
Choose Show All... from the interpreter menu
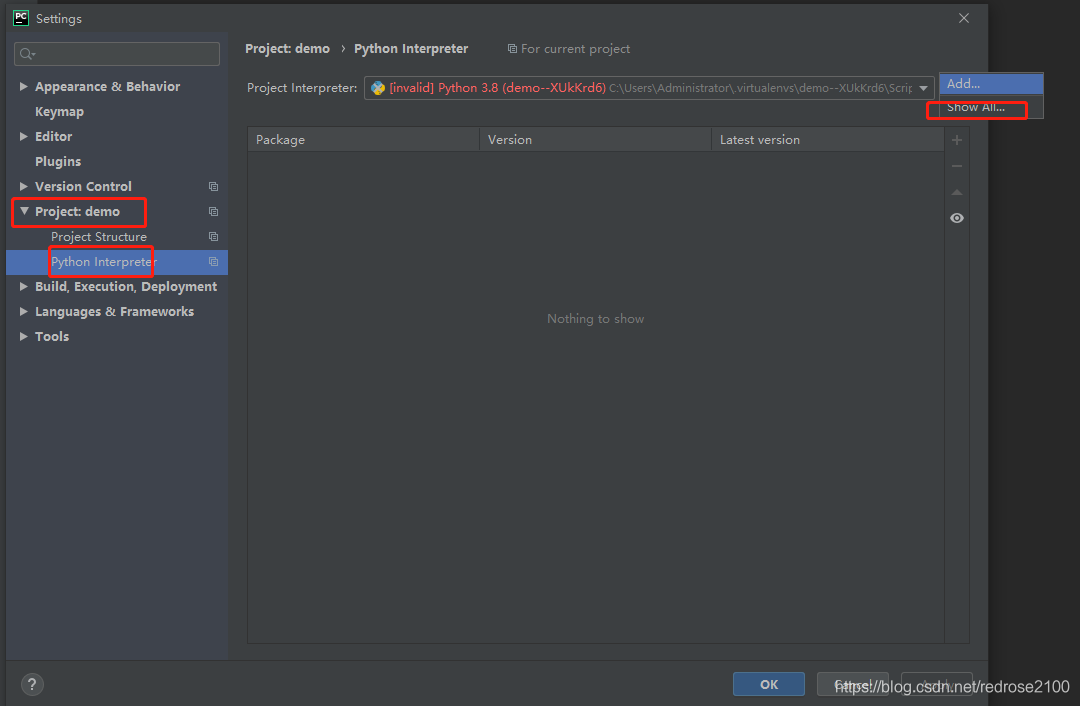991,107
